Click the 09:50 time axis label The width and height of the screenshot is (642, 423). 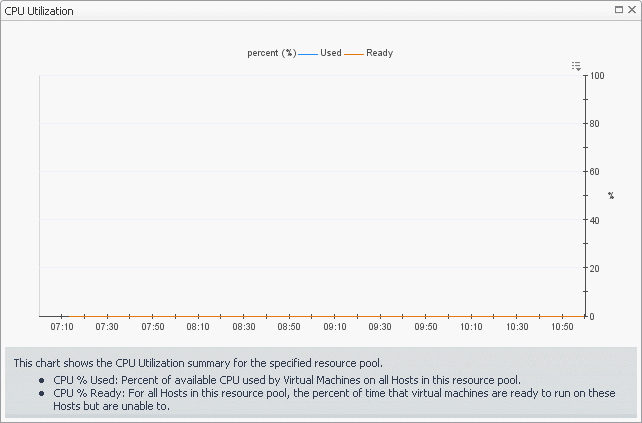(x=426, y=327)
